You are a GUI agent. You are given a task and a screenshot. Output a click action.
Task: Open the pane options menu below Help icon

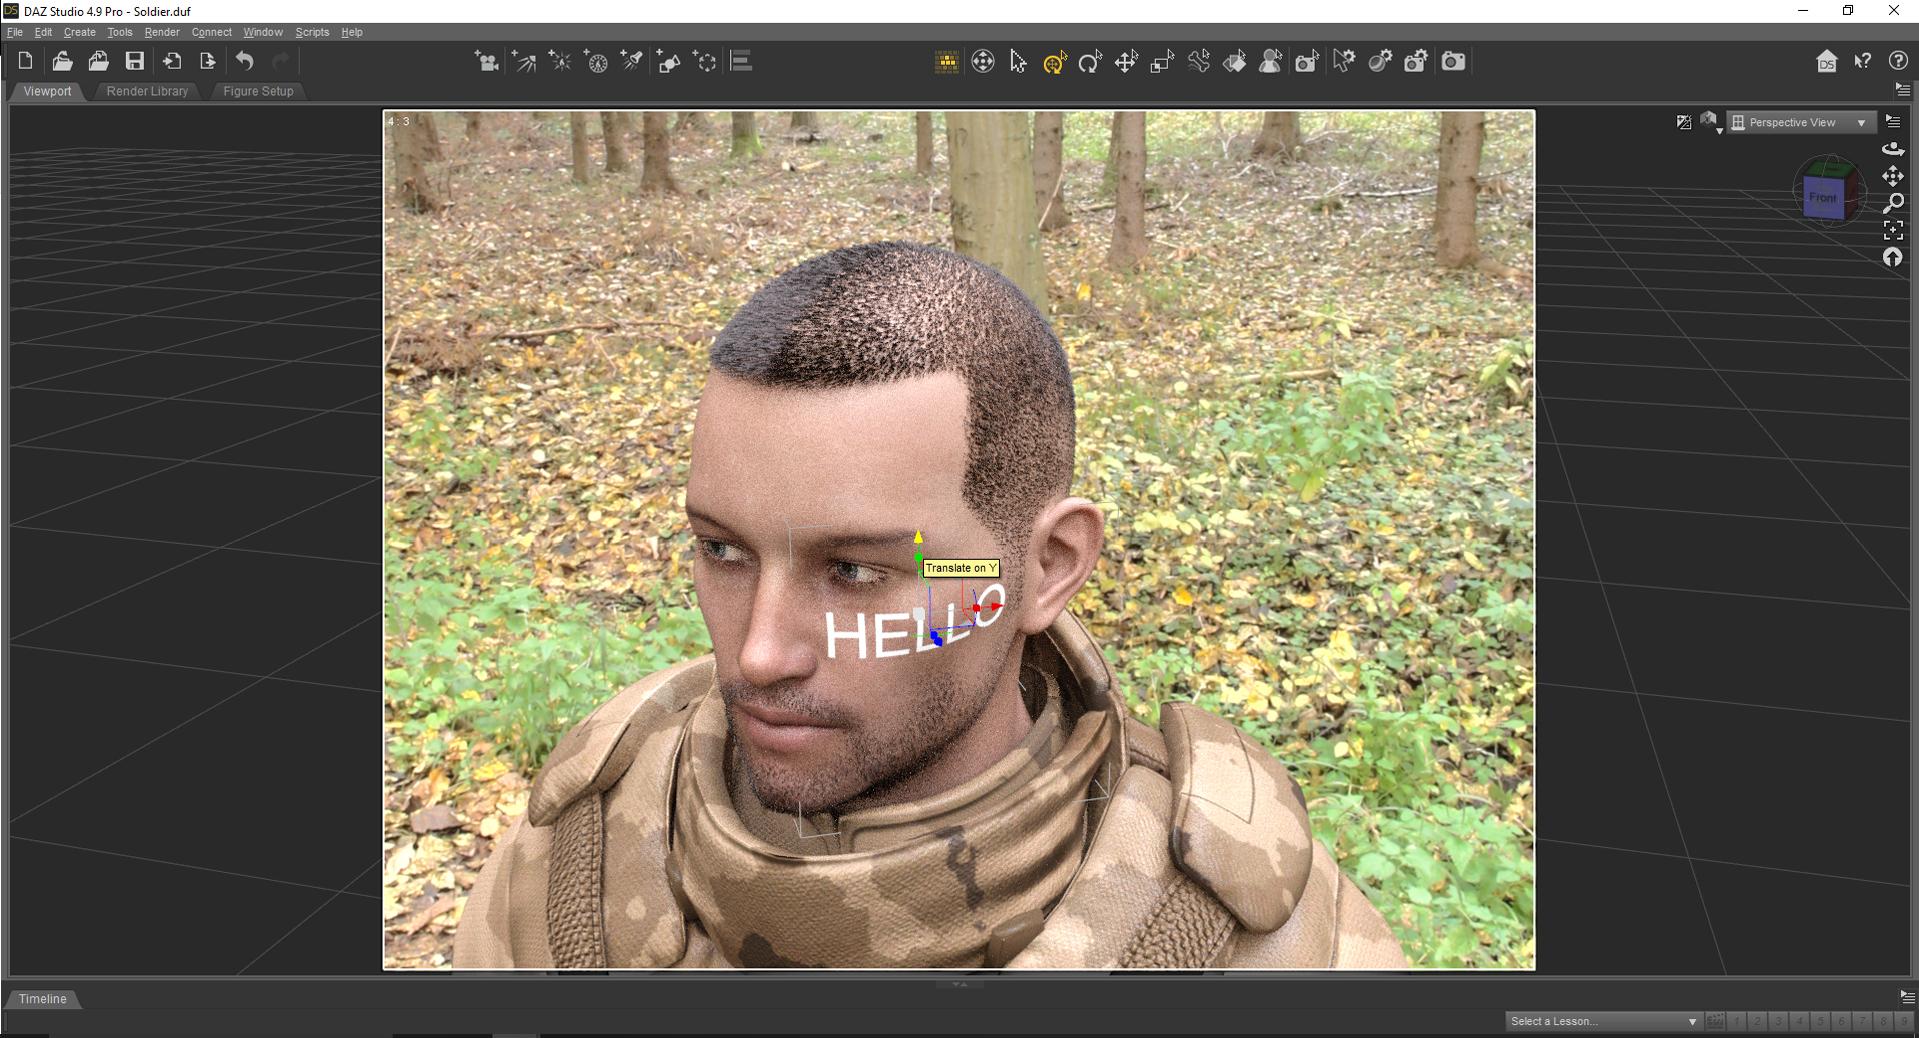click(1902, 90)
